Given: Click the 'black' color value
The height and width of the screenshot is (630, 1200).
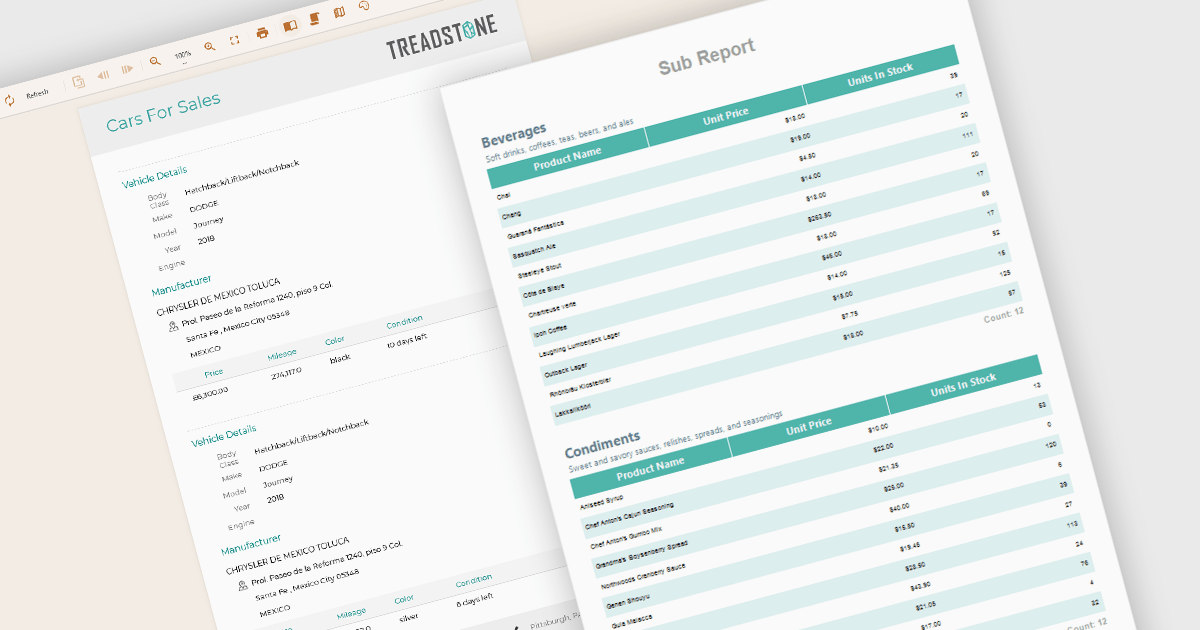Looking at the screenshot, I should [x=340, y=357].
